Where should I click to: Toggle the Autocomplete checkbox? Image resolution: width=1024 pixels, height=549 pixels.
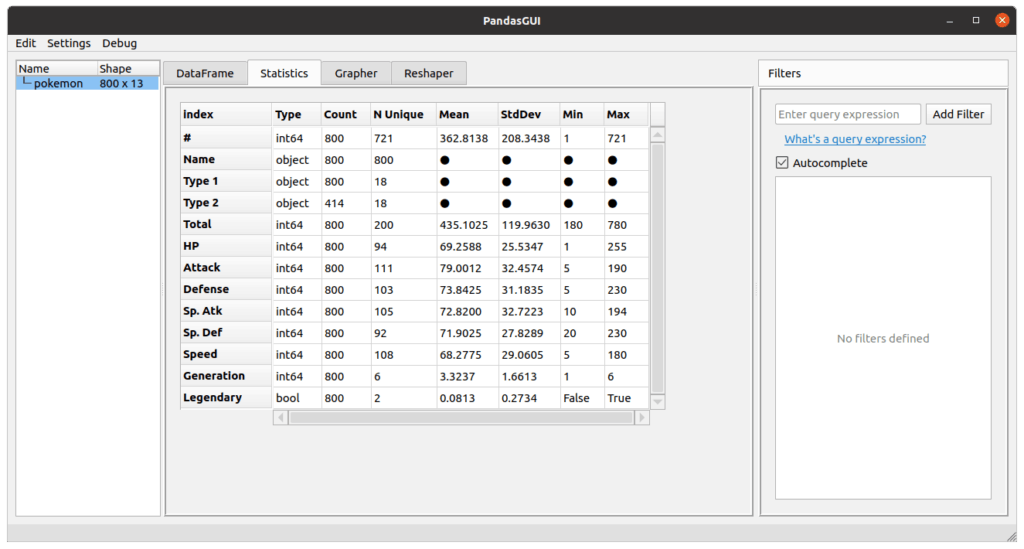[x=782, y=163]
